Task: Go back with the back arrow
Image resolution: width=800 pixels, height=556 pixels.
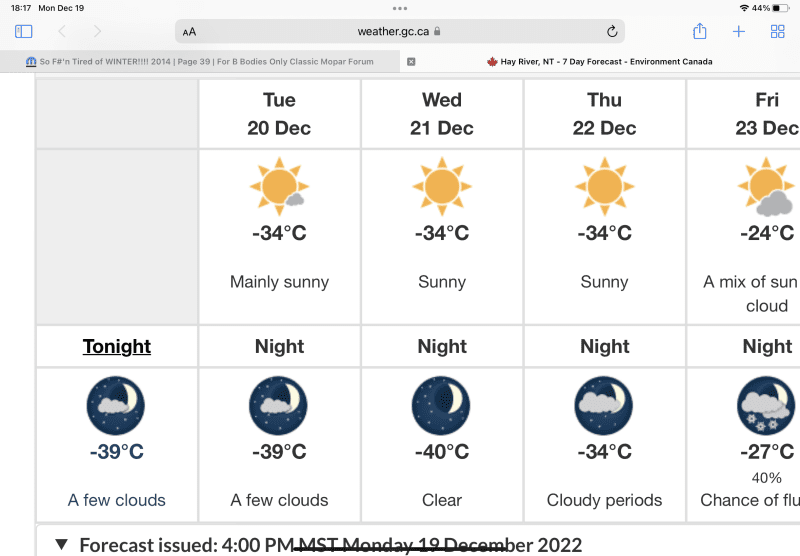Action: (63, 32)
